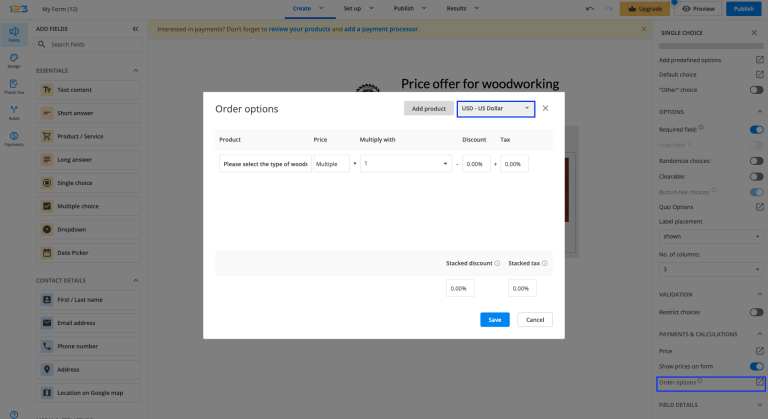Image resolution: width=768 pixels, height=419 pixels.
Task: Click the help question mark icon
Action: point(14,415)
